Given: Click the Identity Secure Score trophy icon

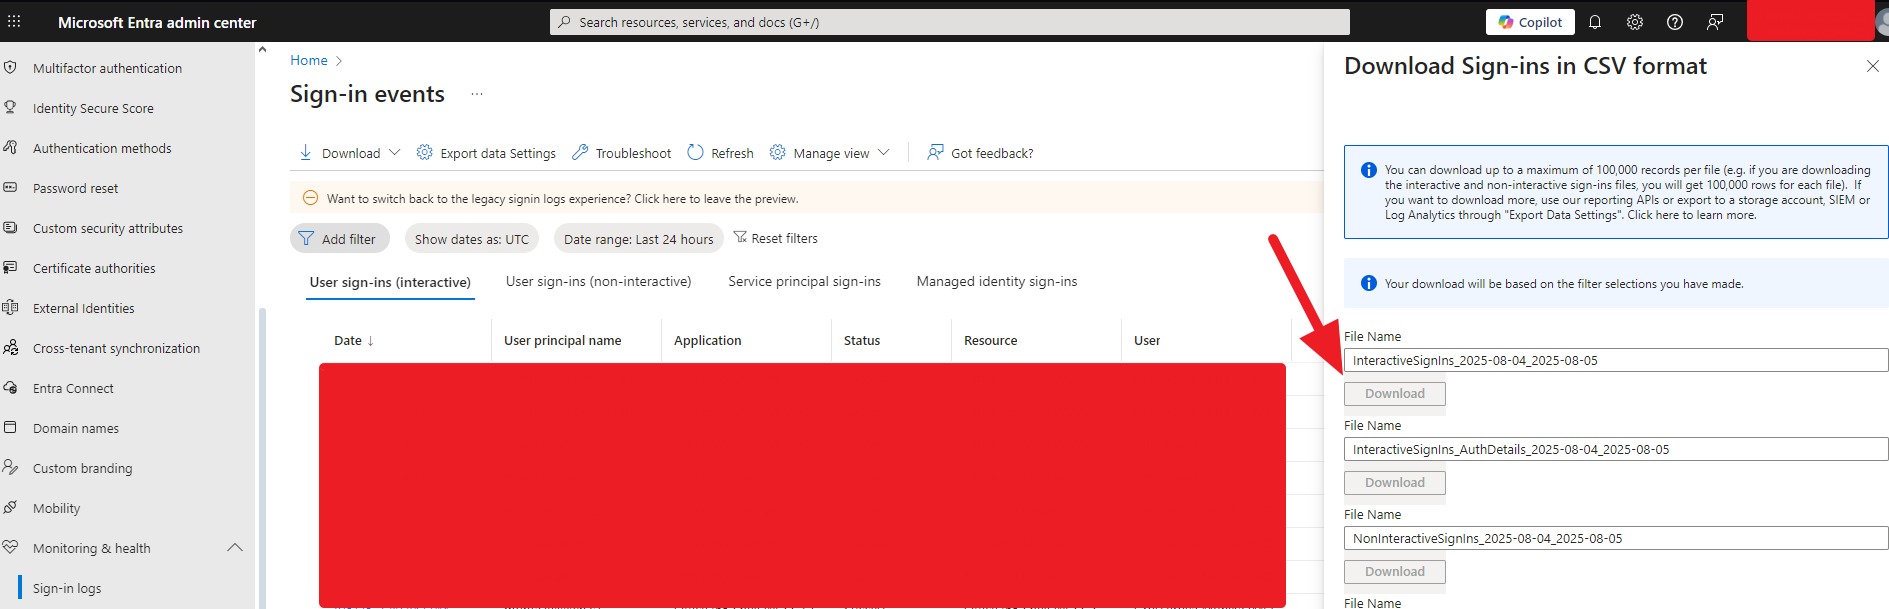Looking at the screenshot, I should [x=11, y=107].
